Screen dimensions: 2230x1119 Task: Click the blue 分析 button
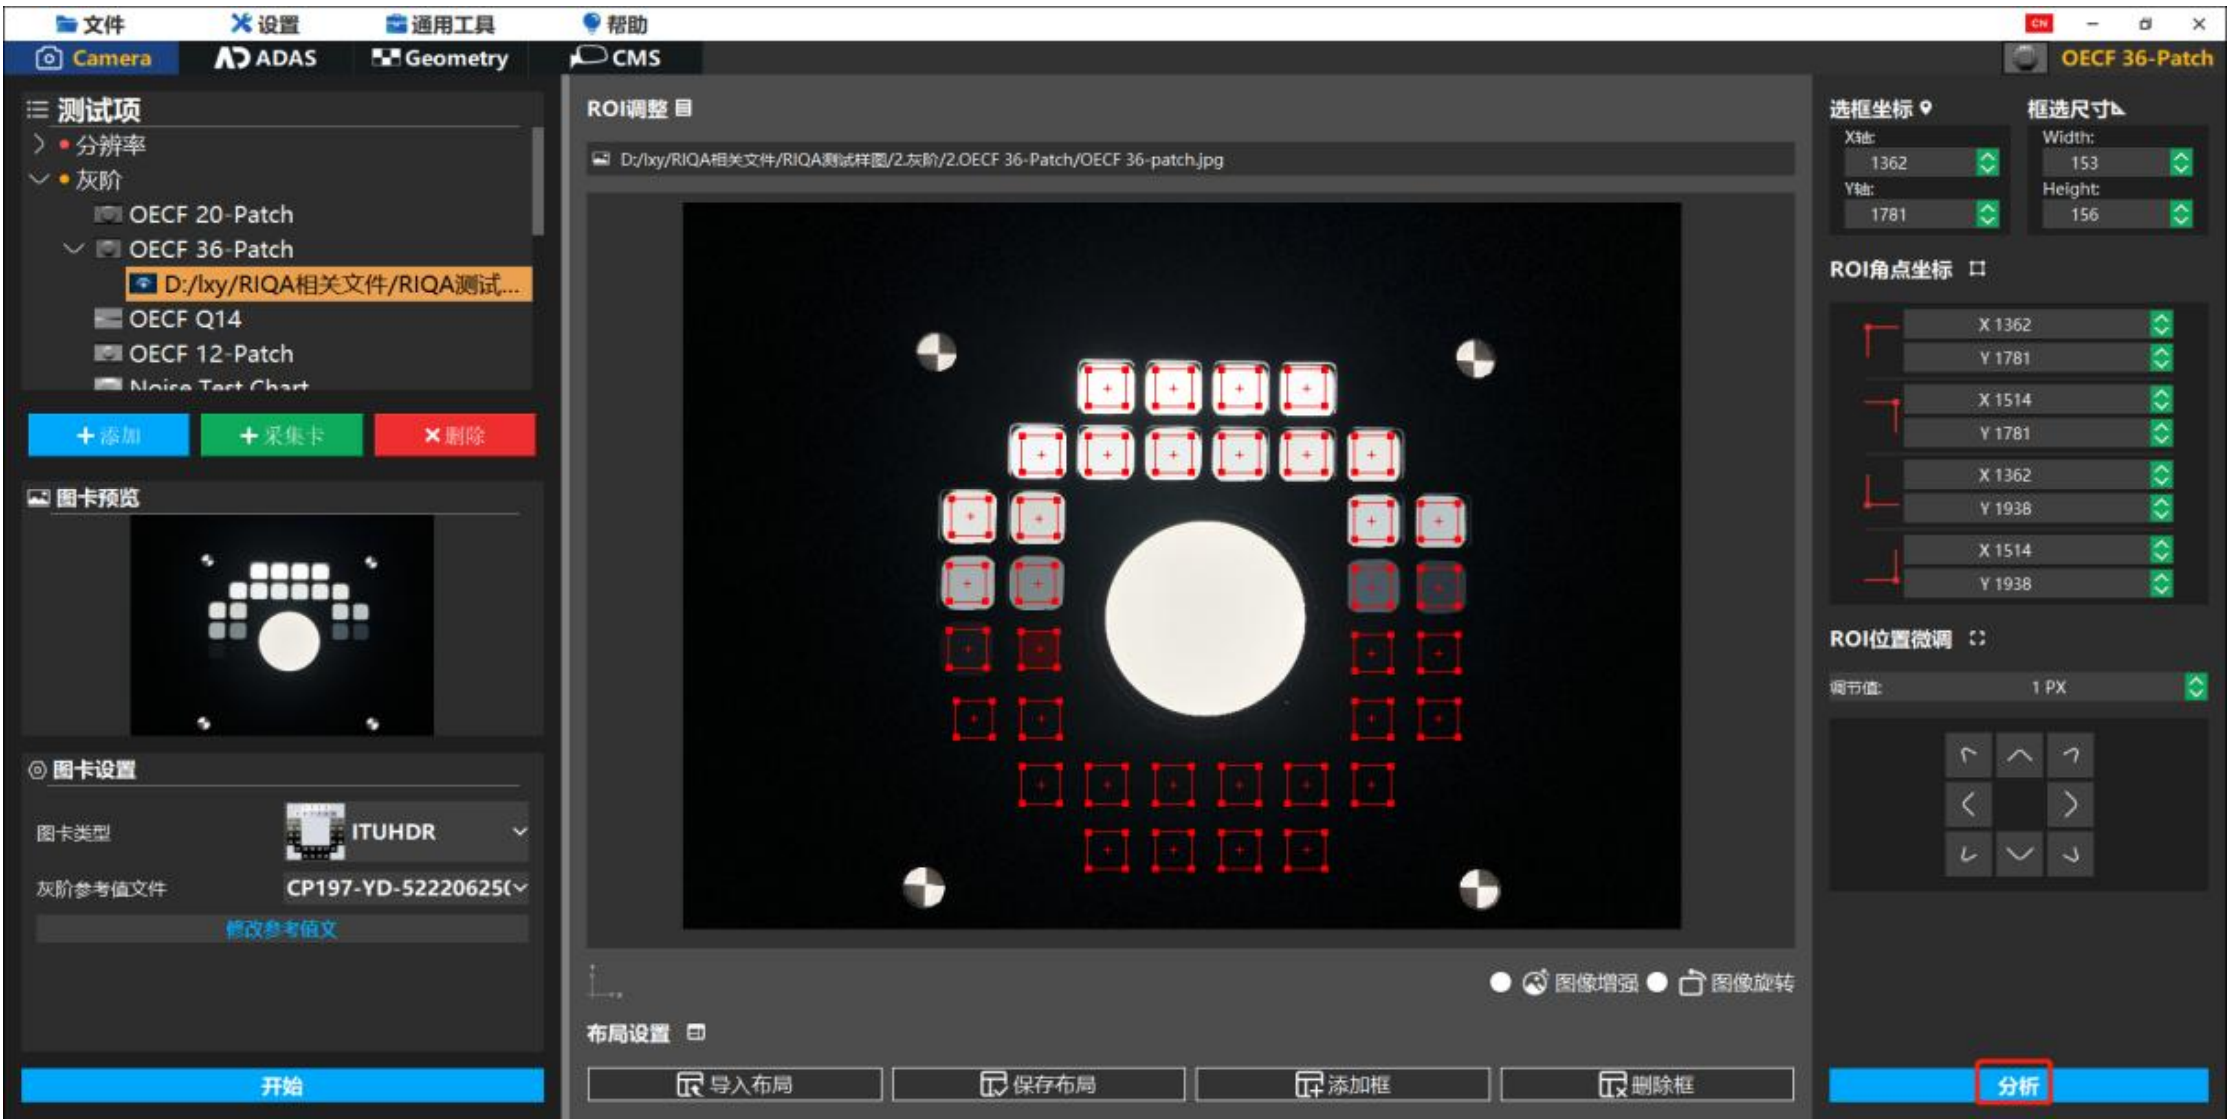pos(2017,1085)
